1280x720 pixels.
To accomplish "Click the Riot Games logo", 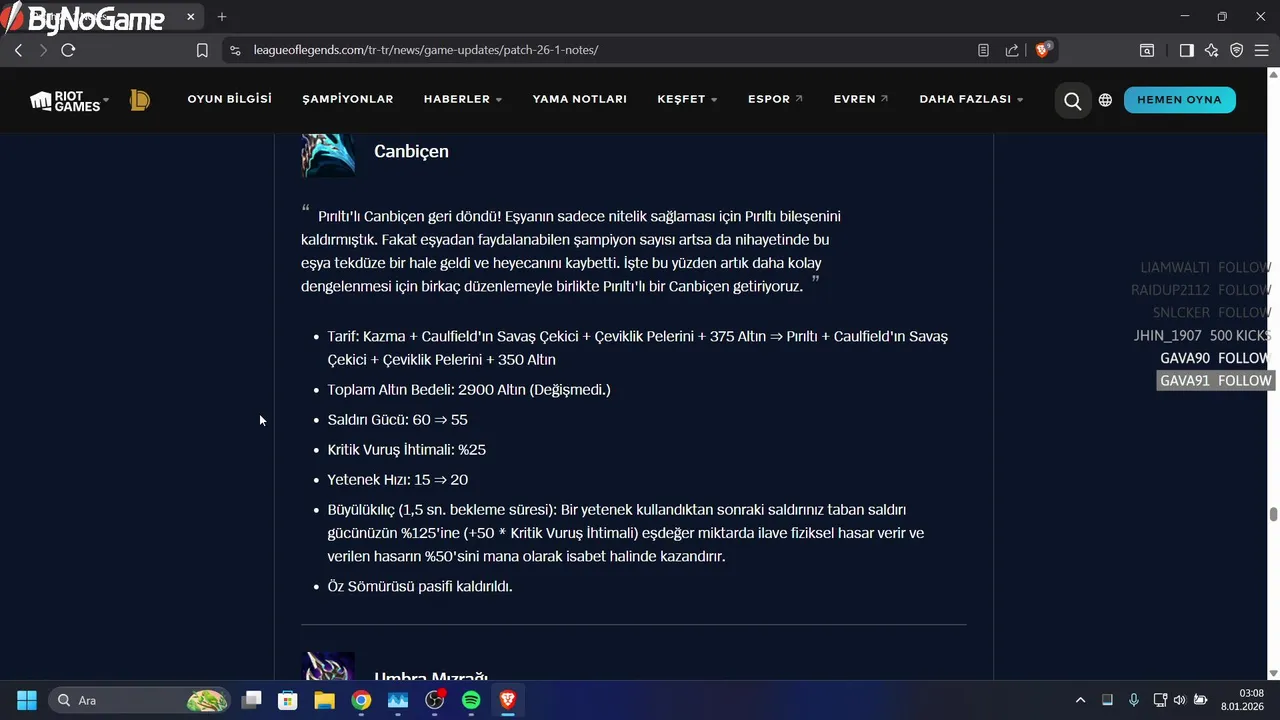I will [x=65, y=100].
